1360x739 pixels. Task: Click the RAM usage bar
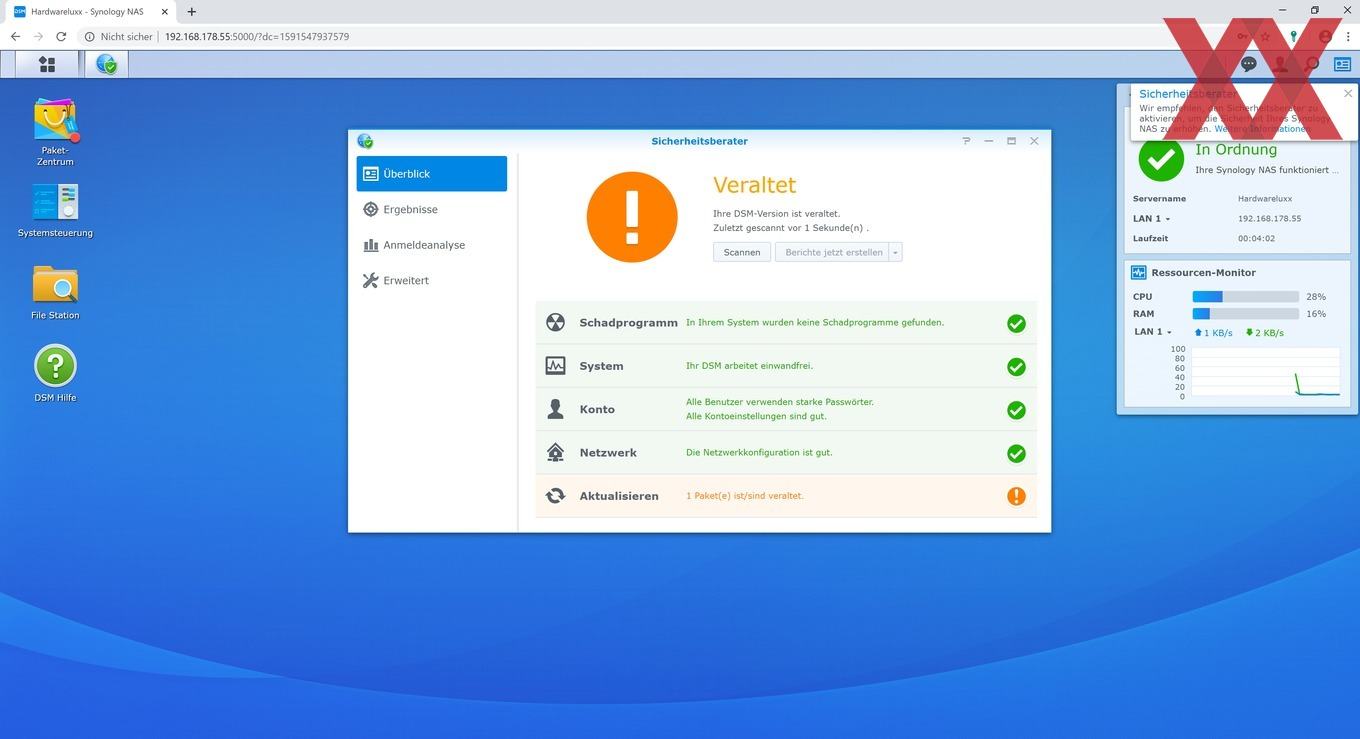point(1245,314)
